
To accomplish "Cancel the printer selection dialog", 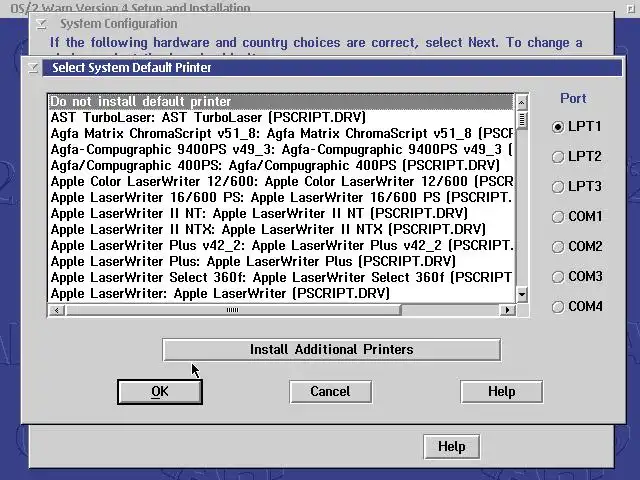I will pyautogui.click(x=330, y=391).
